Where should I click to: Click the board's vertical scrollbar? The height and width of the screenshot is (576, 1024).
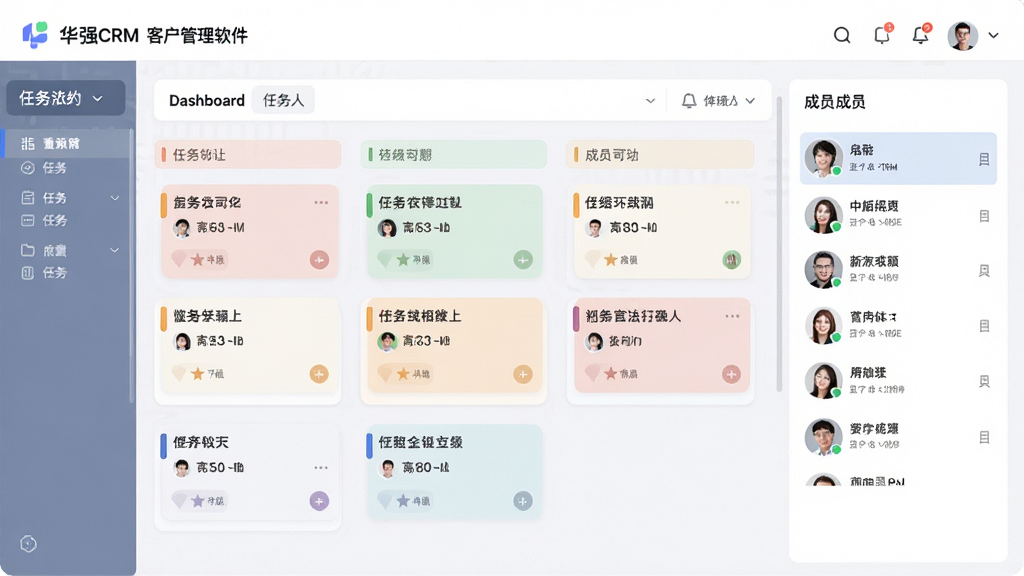778,245
